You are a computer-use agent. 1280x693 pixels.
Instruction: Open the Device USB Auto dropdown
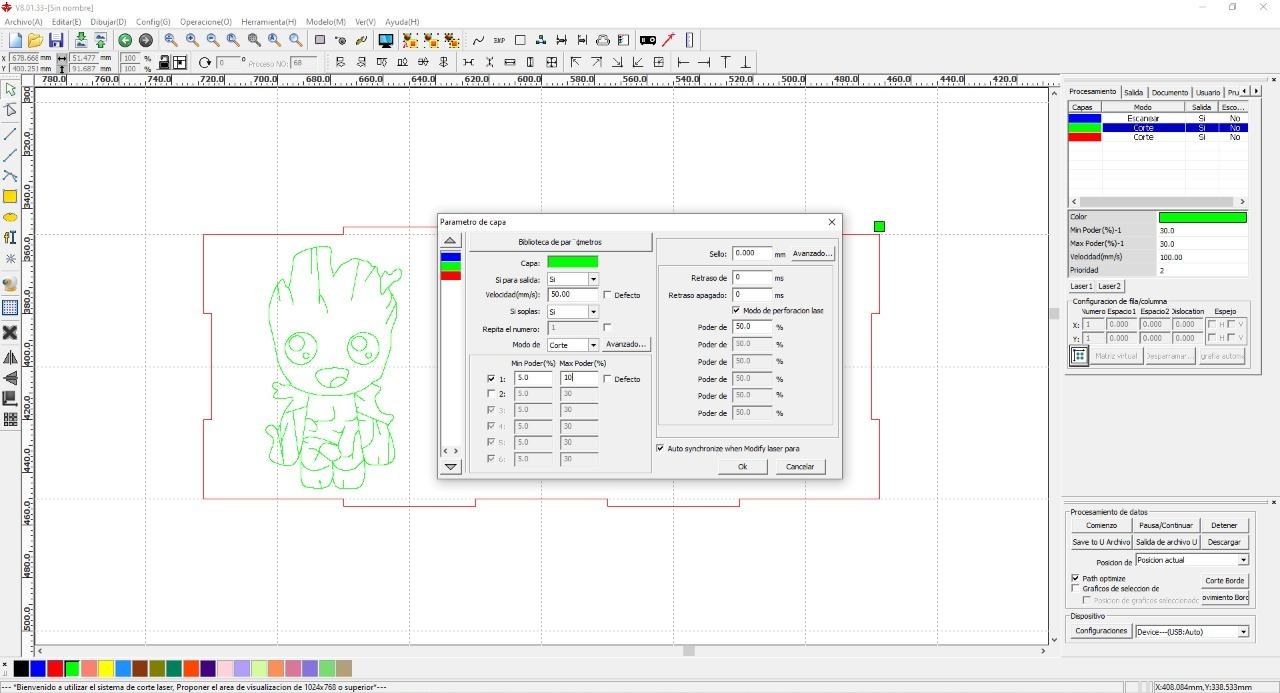coord(1243,632)
